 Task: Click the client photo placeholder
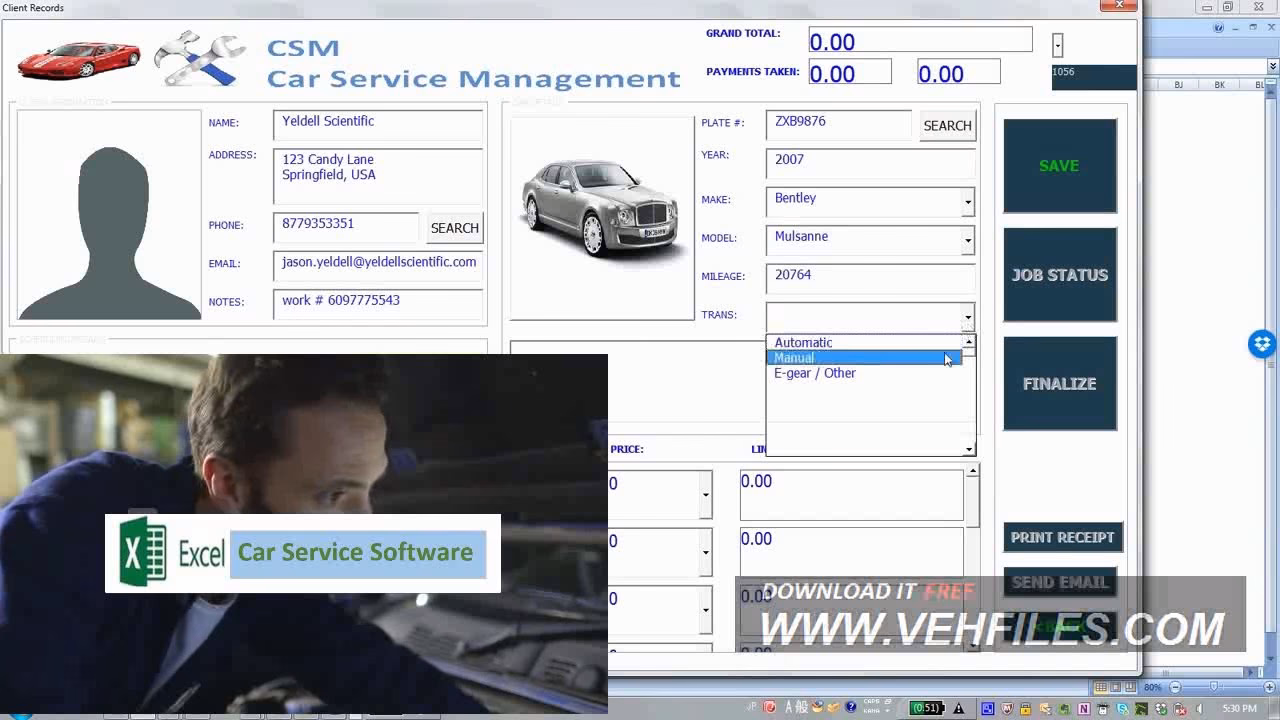pyautogui.click(x=109, y=214)
